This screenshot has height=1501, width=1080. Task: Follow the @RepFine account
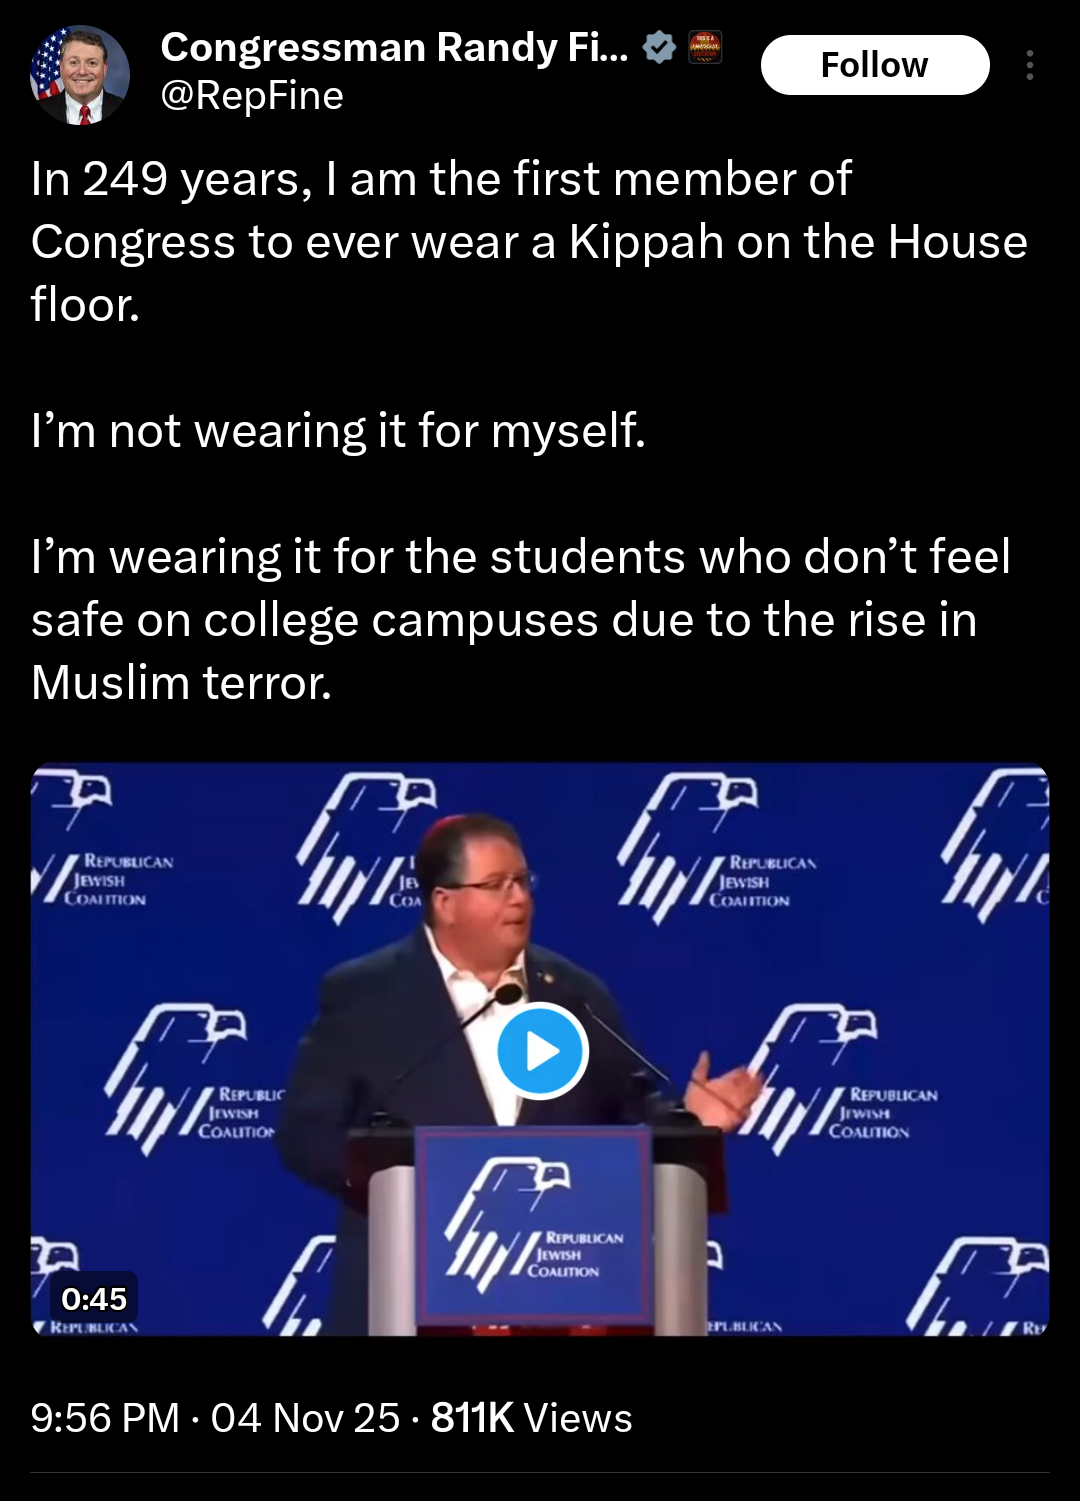[875, 65]
